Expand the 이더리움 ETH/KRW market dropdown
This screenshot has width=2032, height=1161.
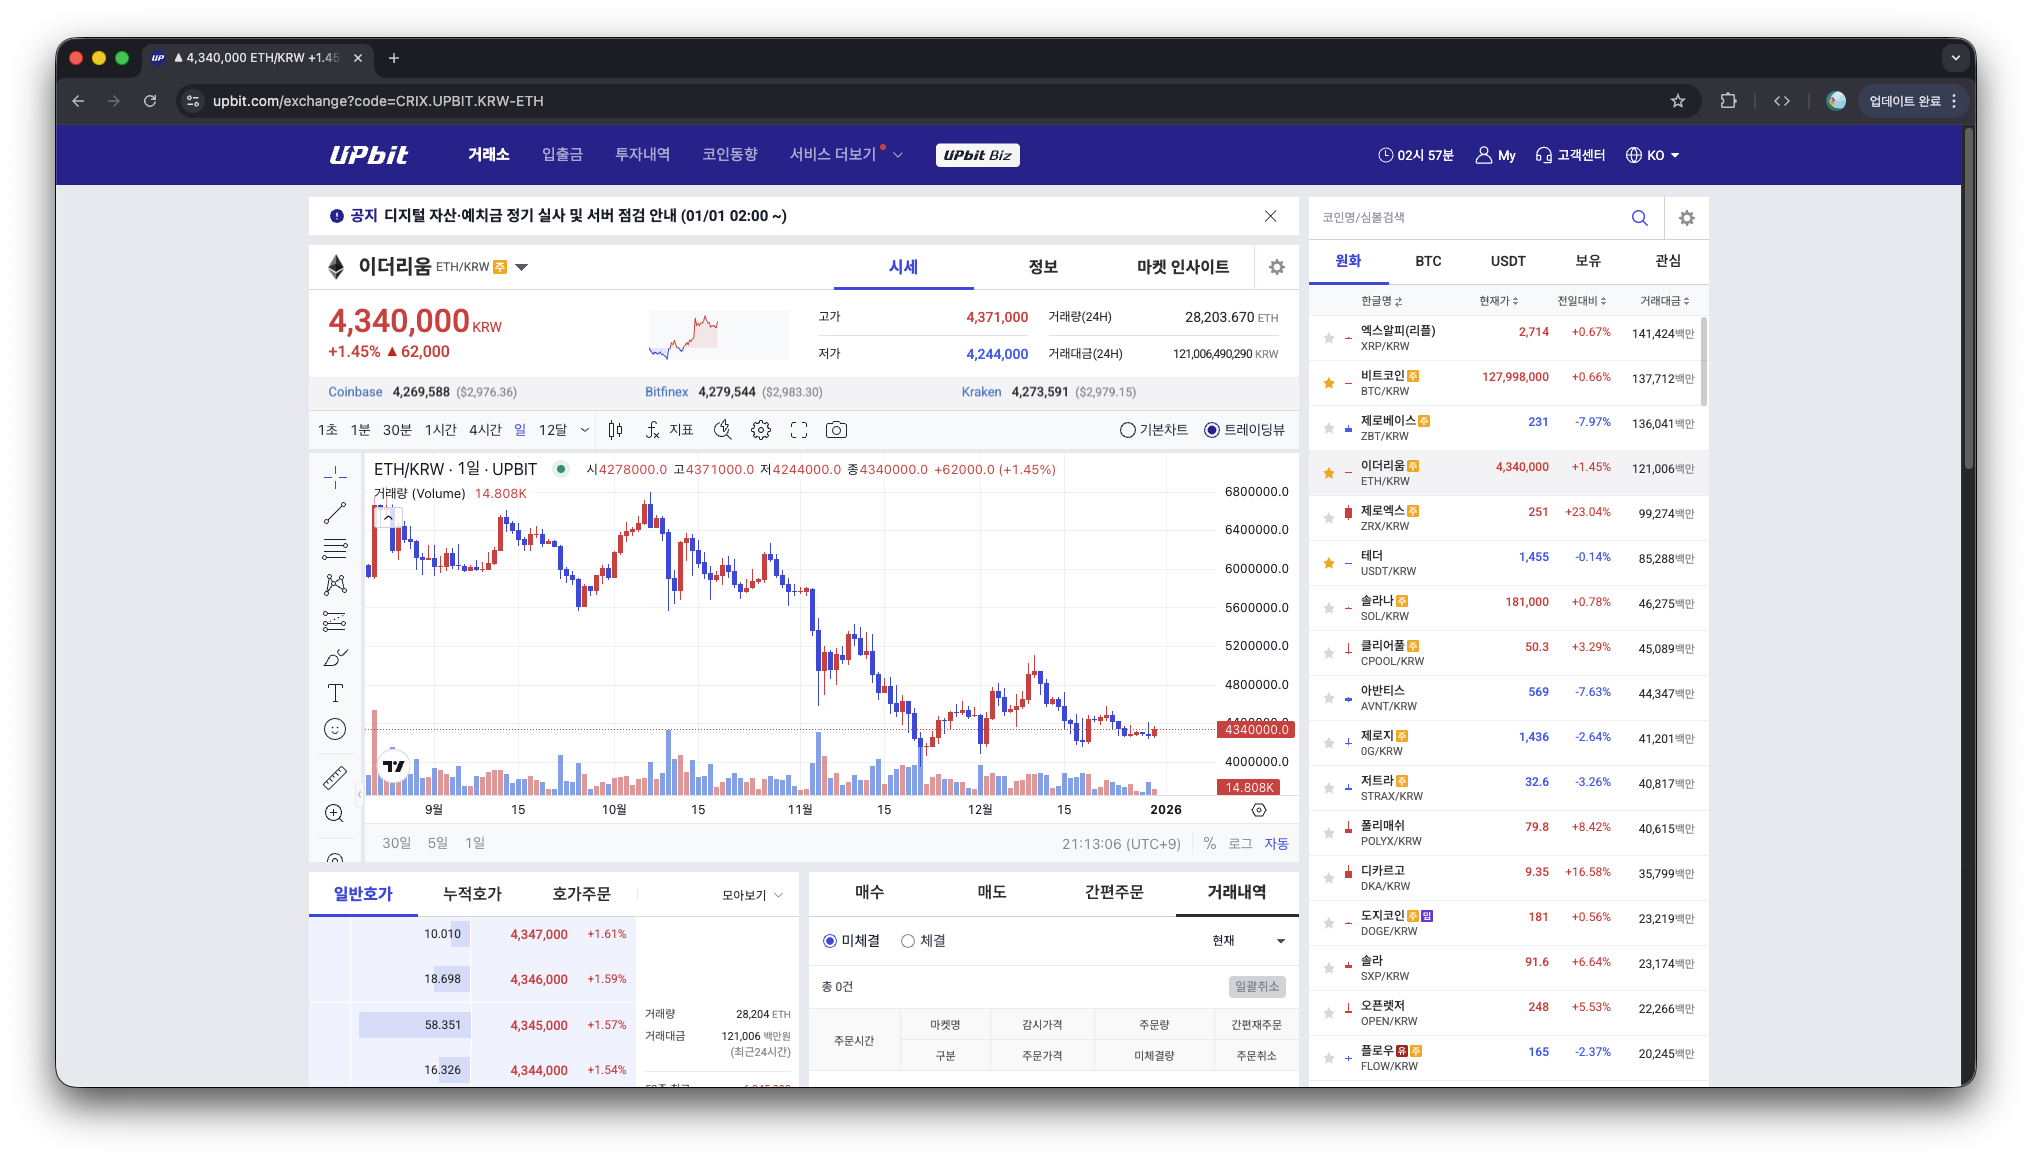[x=521, y=267]
